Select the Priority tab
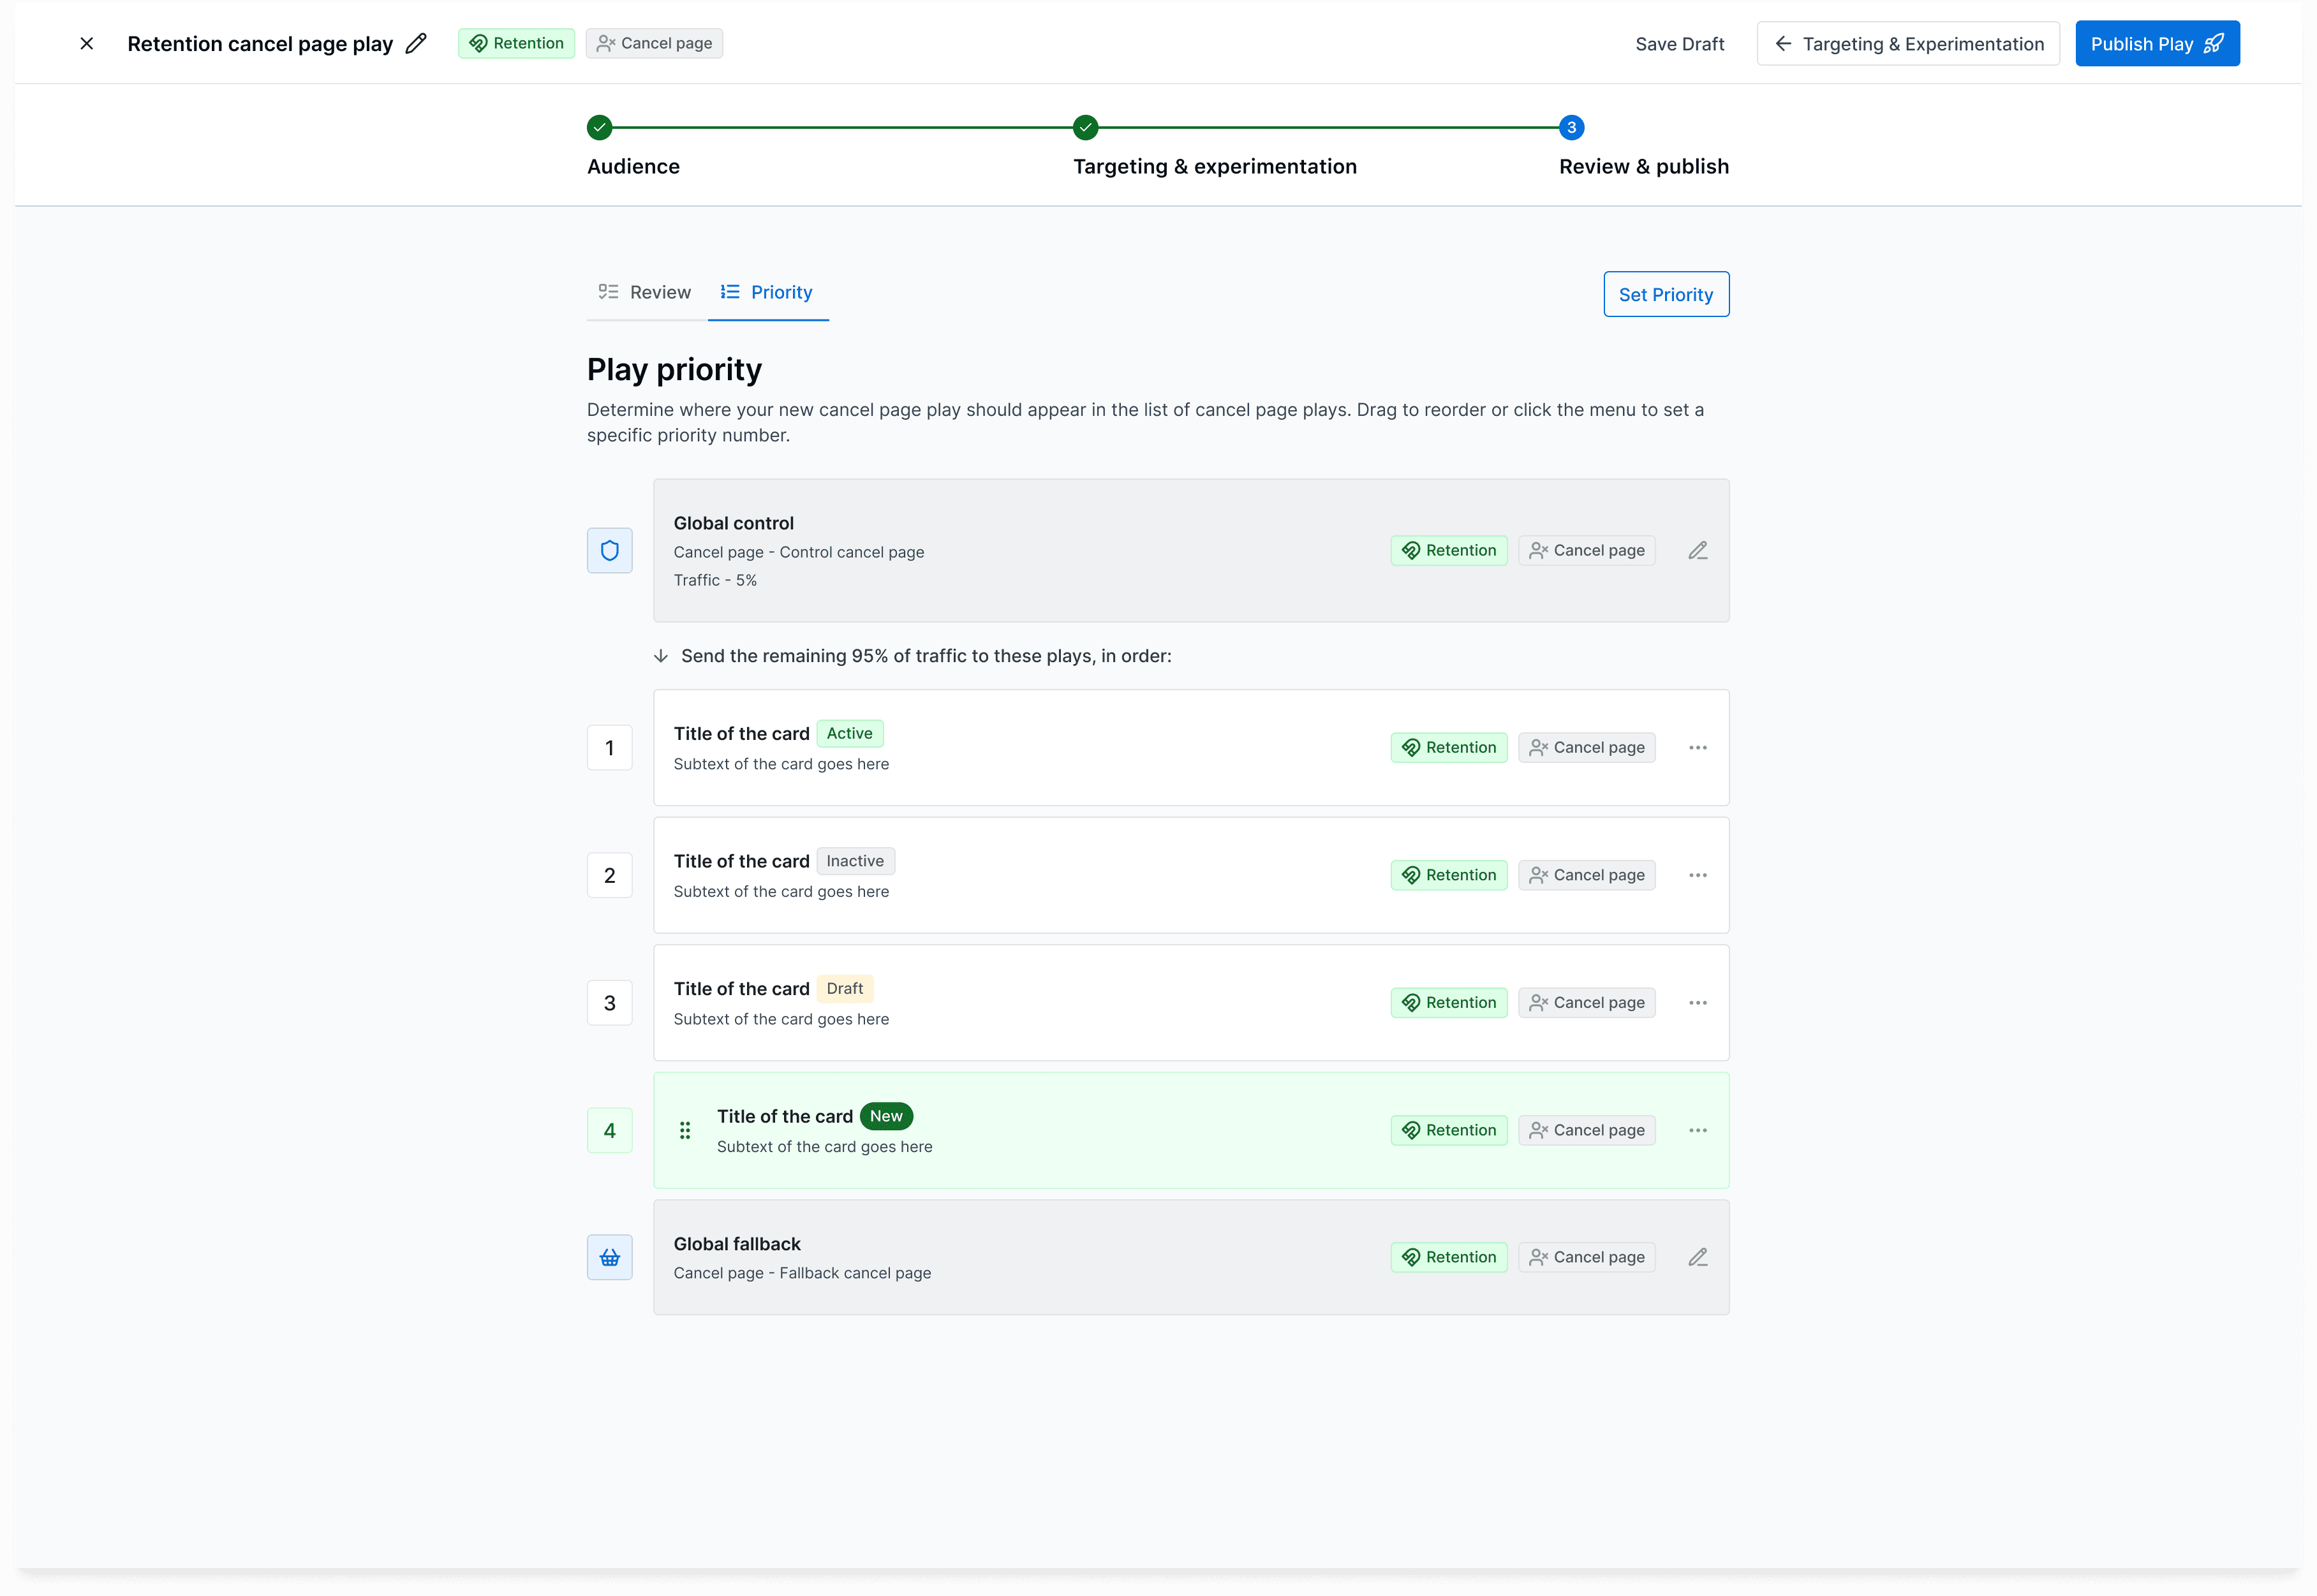The height and width of the screenshot is (1596, 2317). pyautogui.click(x=767, y=293)
